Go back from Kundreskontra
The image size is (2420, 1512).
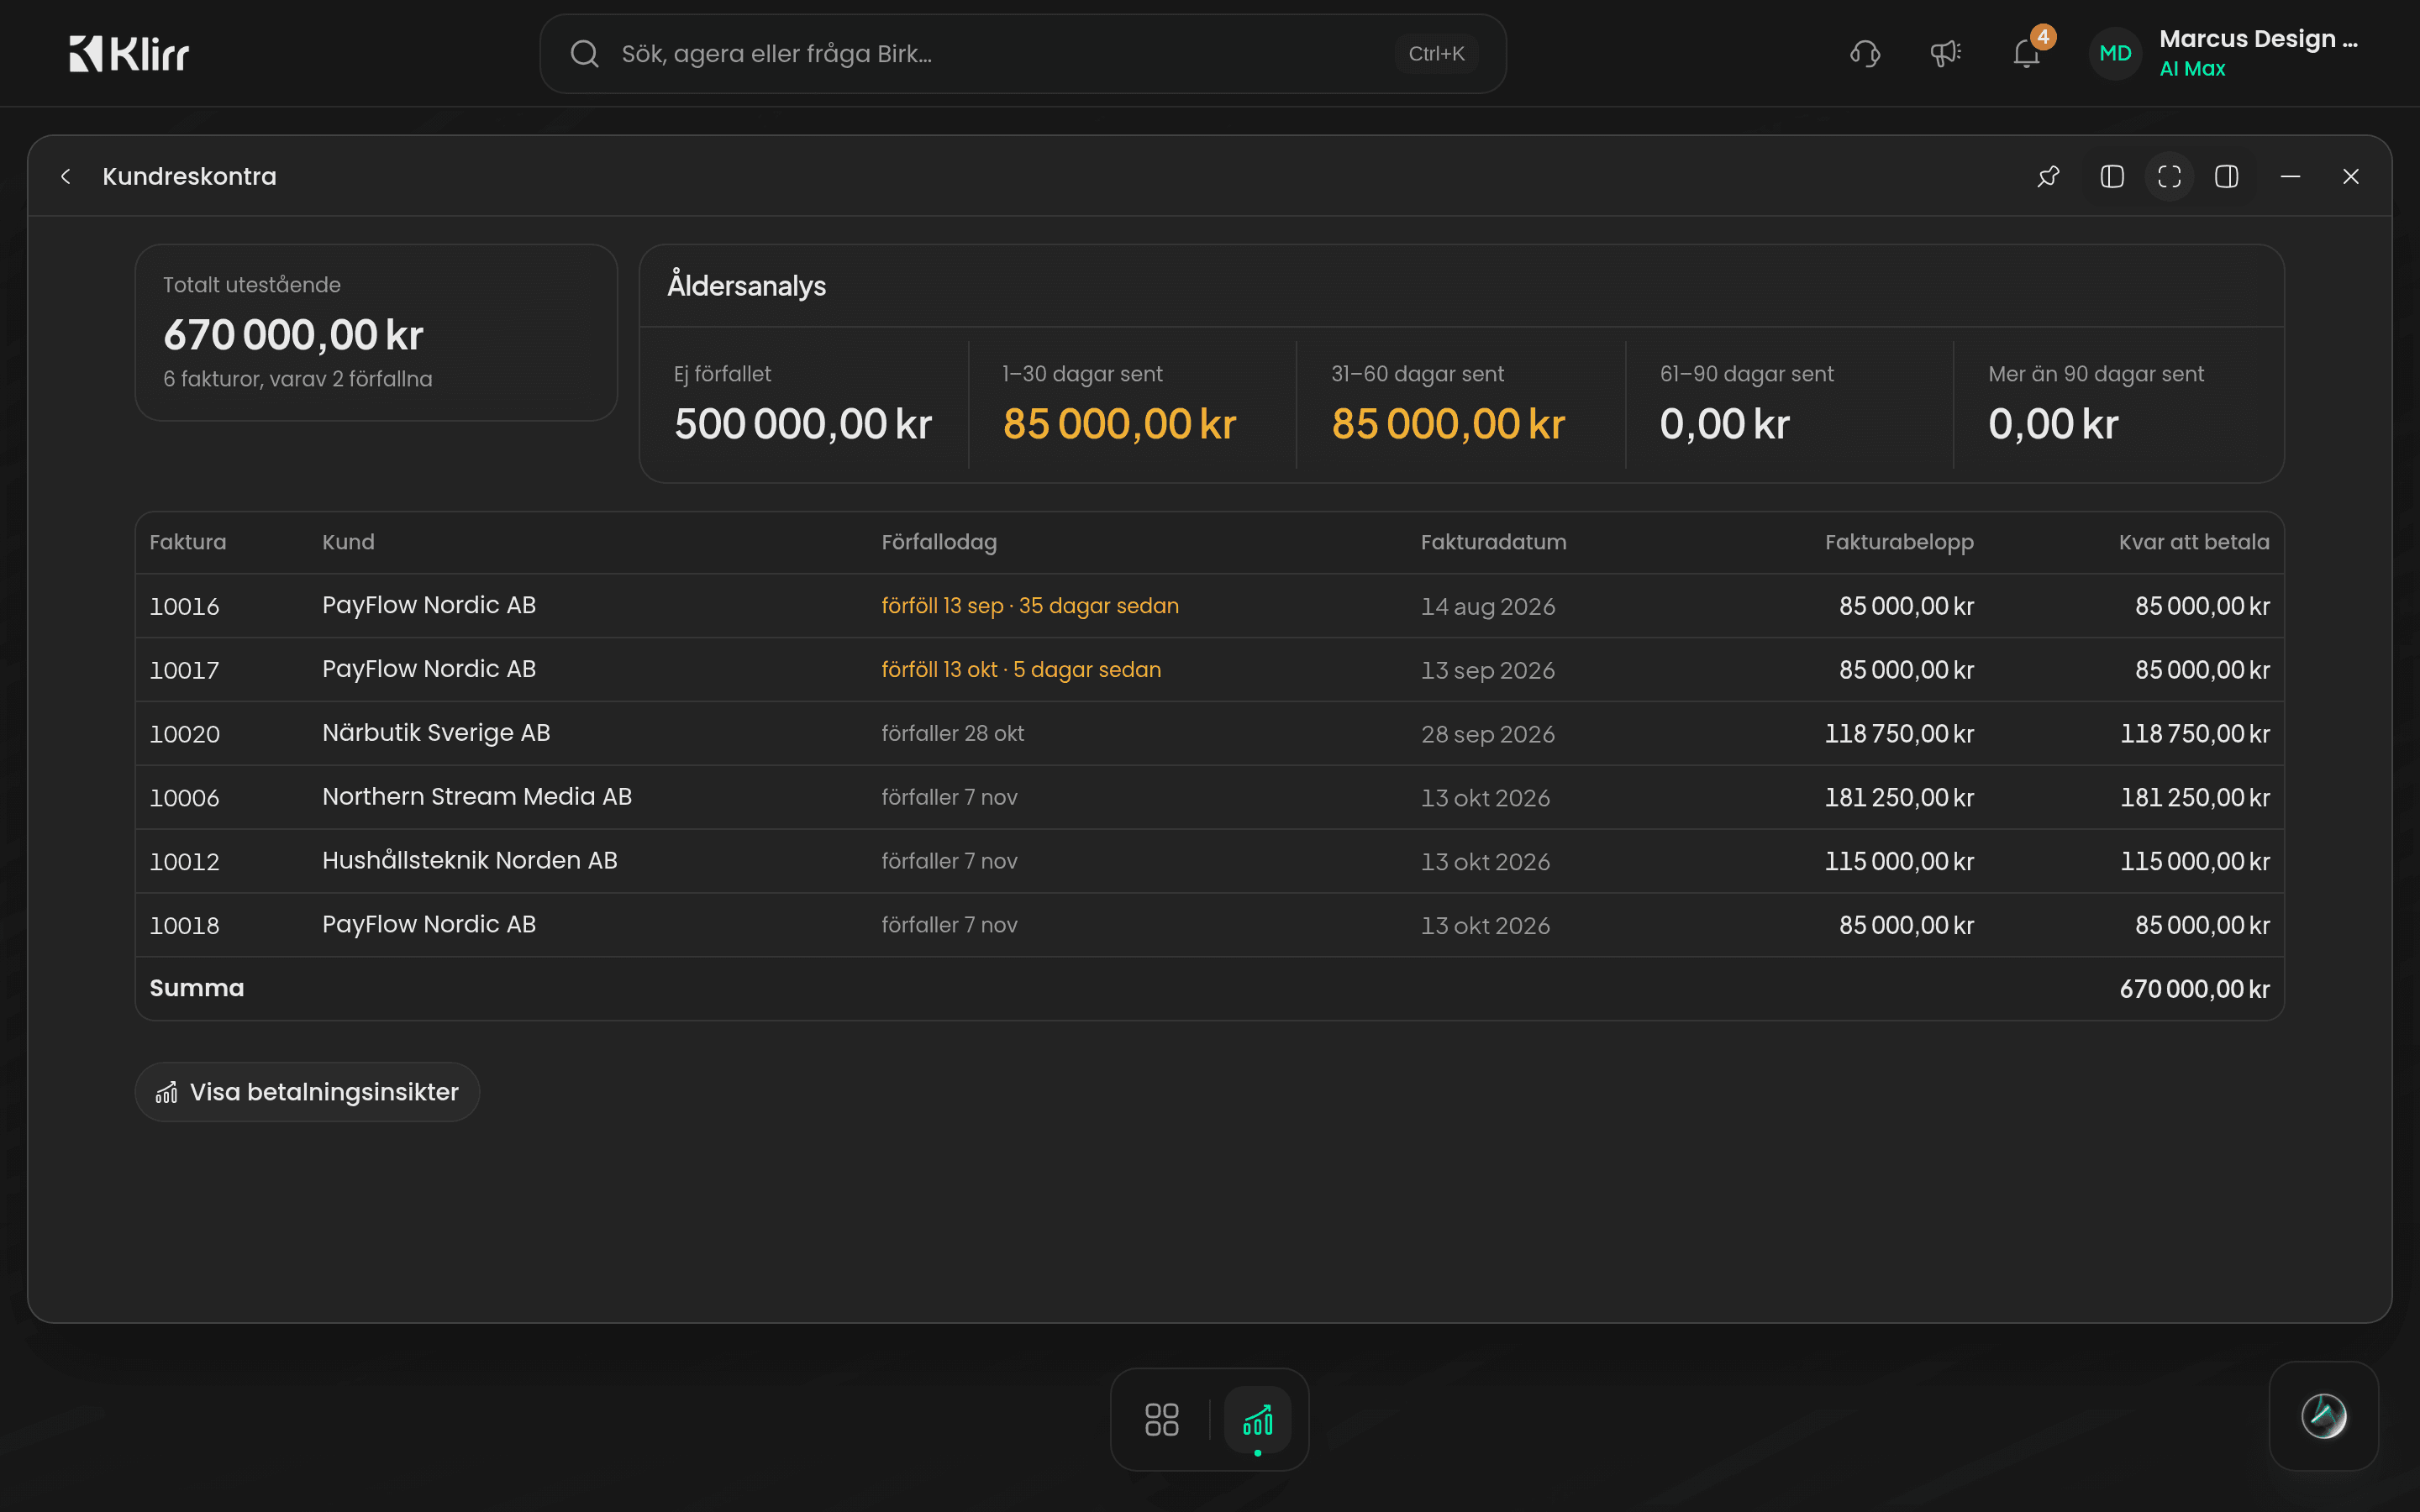point(66,177)
